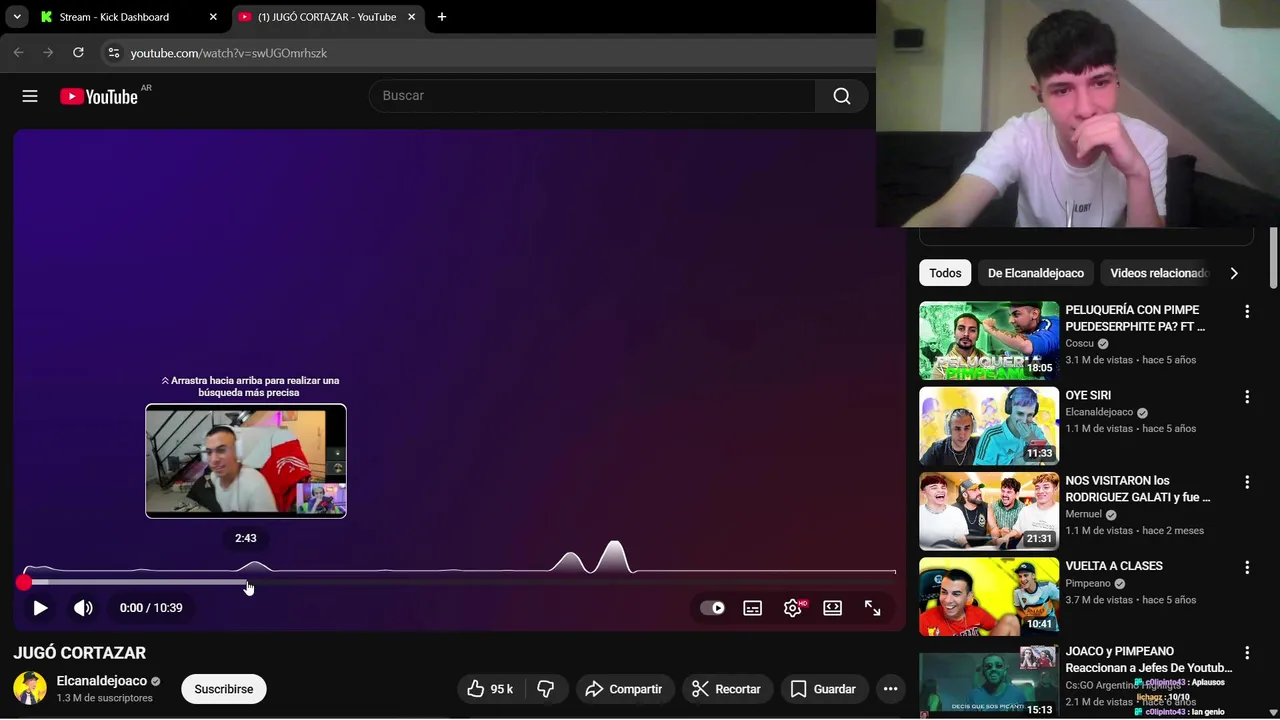Open options menu for PELUQUERÍA CON PIMPE
1280x720 pixels.
click(x=1247, y=312)
